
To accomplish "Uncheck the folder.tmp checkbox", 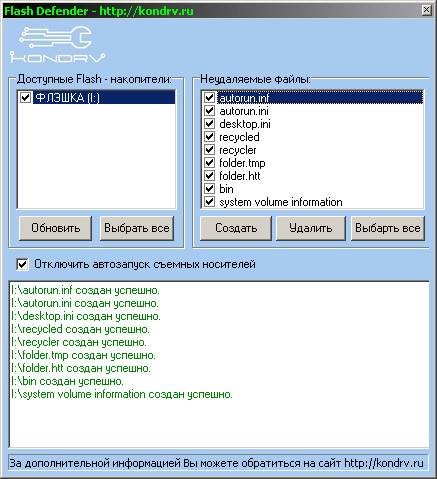I will coord(209,163).
